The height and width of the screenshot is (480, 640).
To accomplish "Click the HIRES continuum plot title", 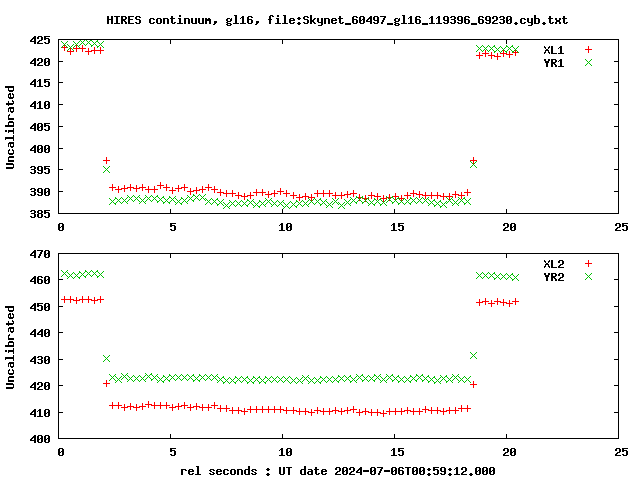I will [337, 20].
